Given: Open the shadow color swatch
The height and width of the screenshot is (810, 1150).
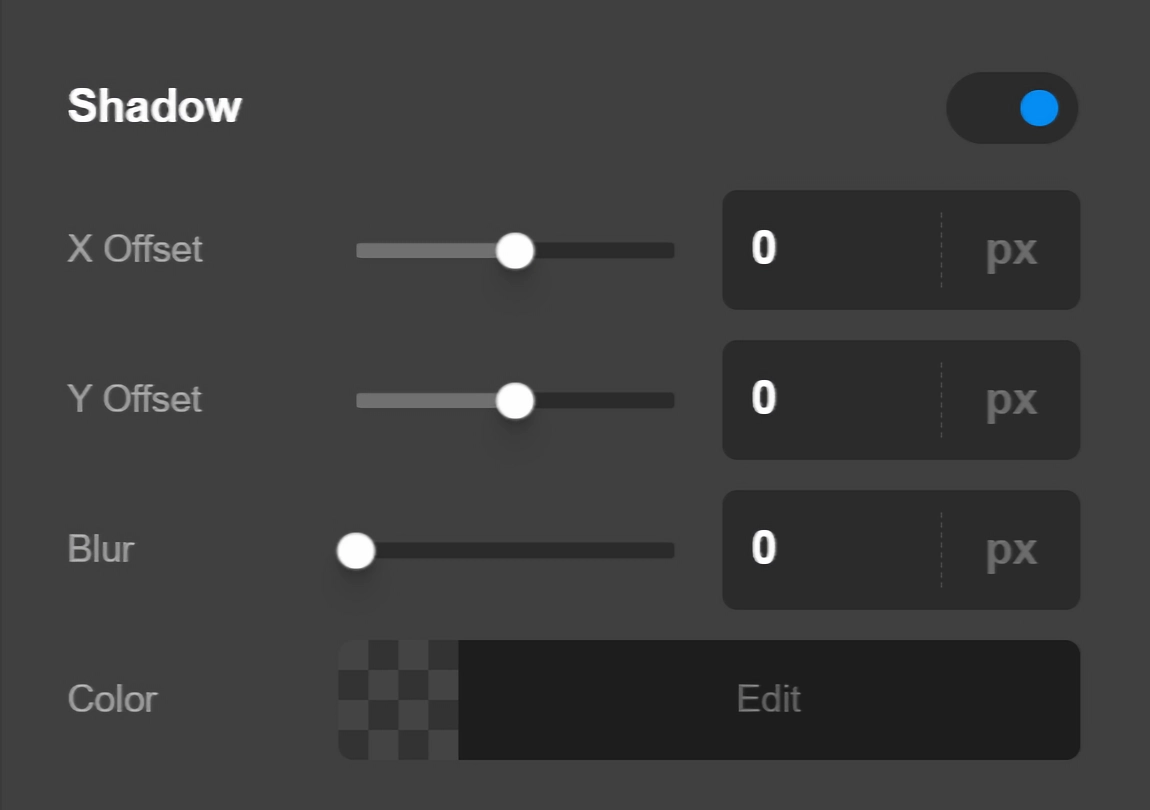Looking at the screenshot, I should point(770,700).
